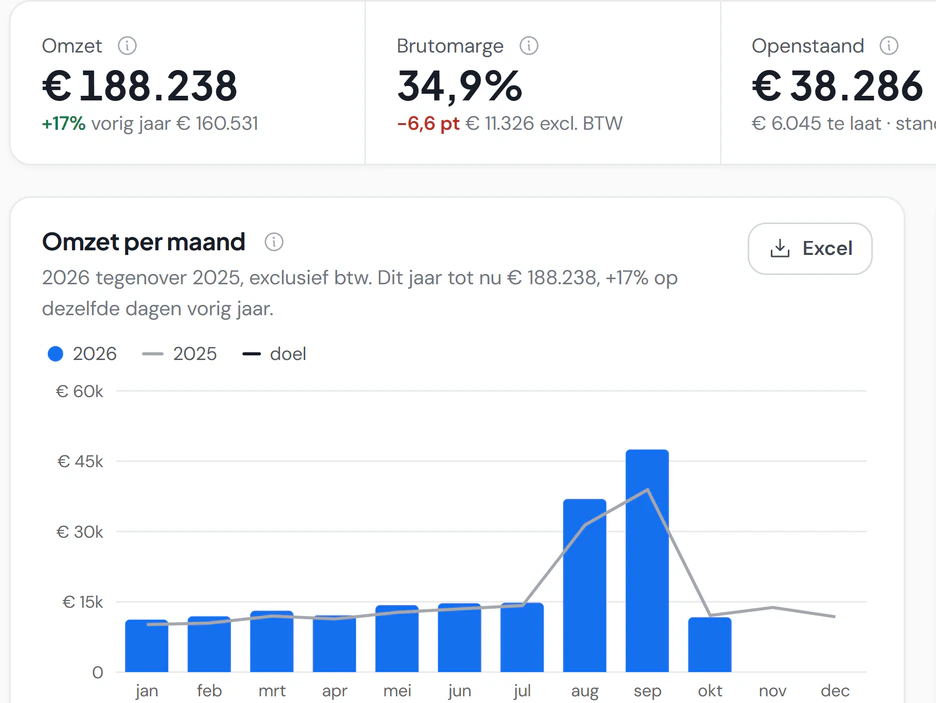Click the April revenue bar

(x=334, y=644)
